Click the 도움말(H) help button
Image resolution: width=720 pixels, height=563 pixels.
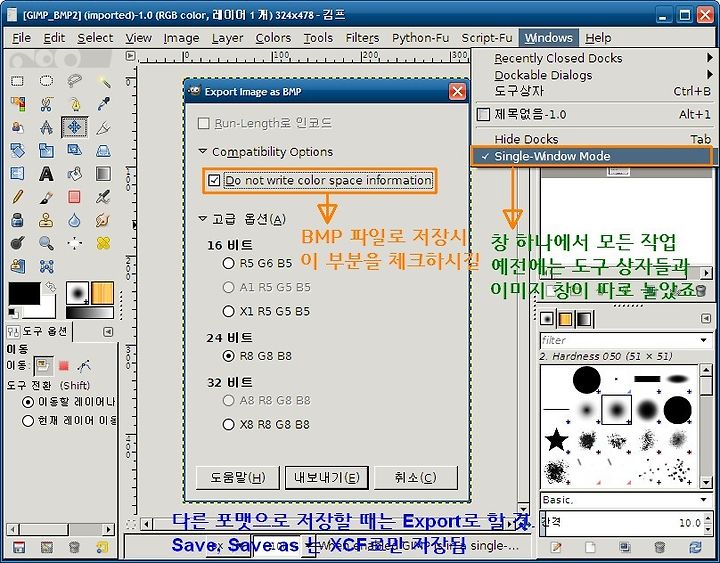click(237, 478)
